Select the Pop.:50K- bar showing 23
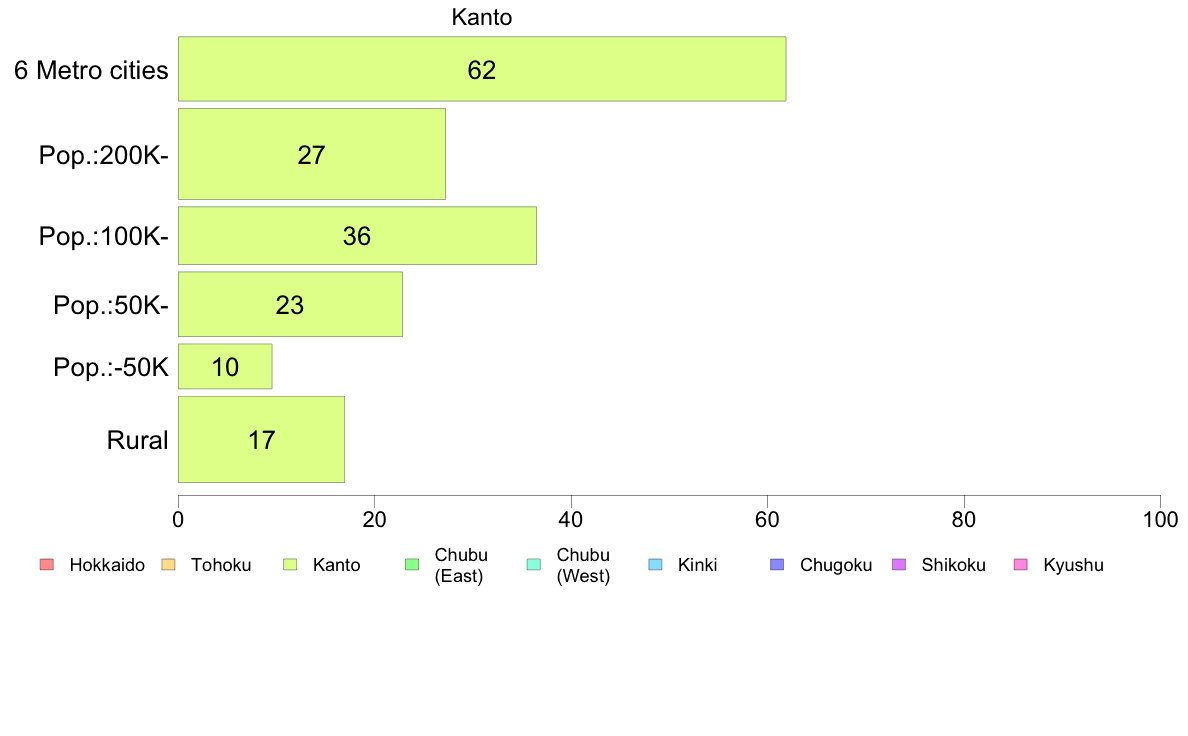Image resolution: width=1188 pixels, height=736 pixels. point(290,304)
